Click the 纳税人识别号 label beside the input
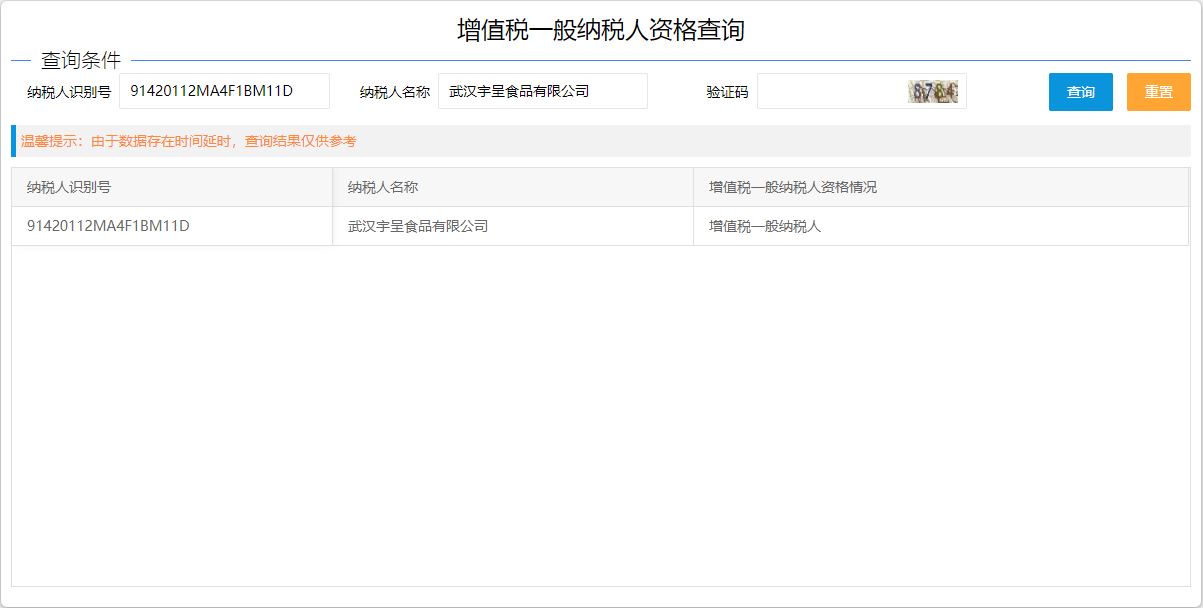Viewport: 1203px width, 608px height. tap(69, 92)
